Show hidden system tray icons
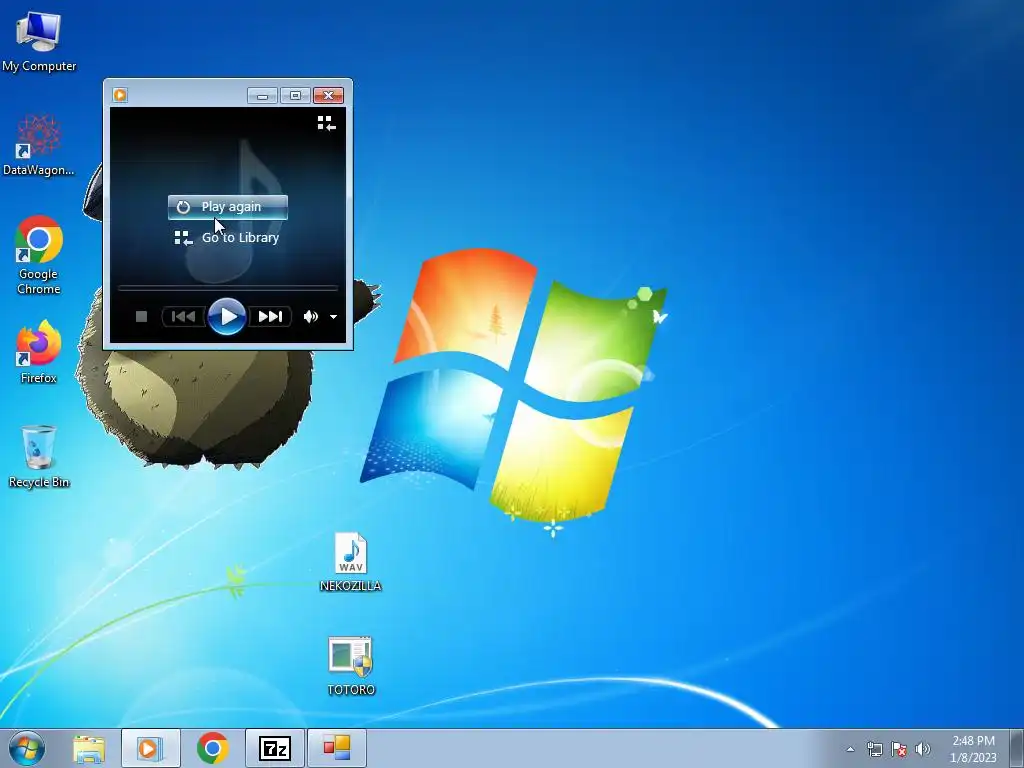 click(850, 749)
